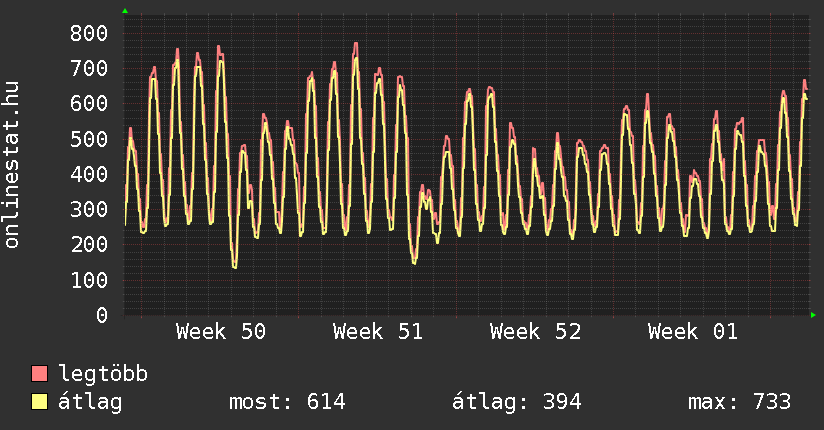Click the 0 y-axis tick label
Image resolution: width=824 pixels, height=430 pixels.
pos(101,315)
